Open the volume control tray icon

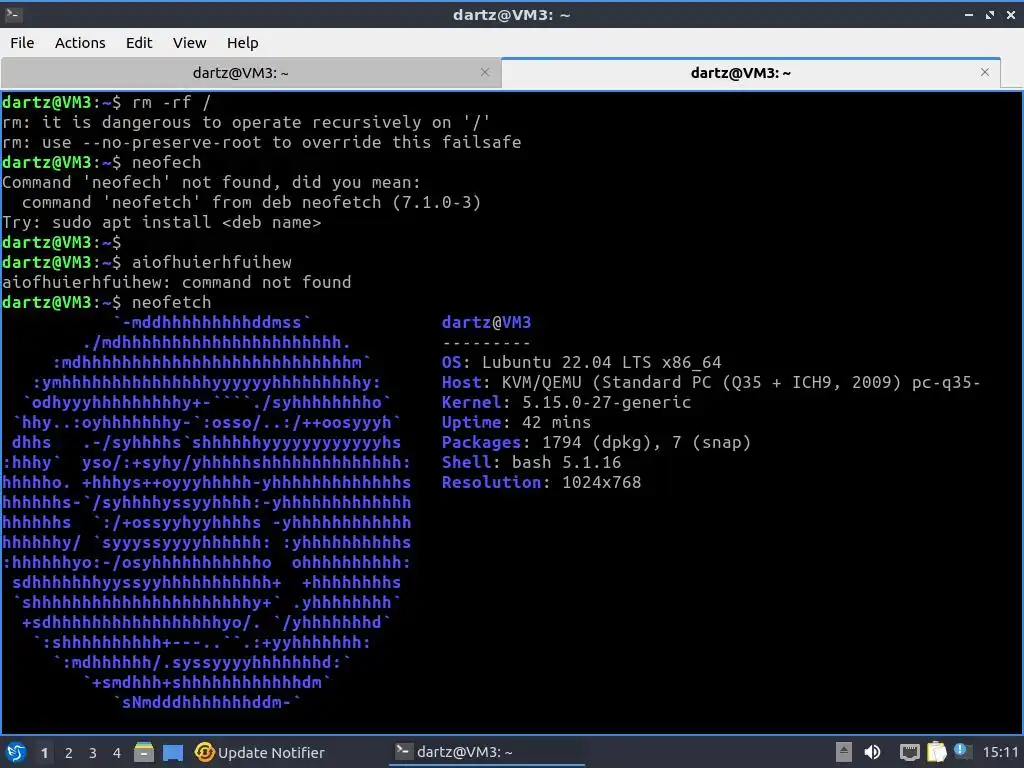click(872, 752)
